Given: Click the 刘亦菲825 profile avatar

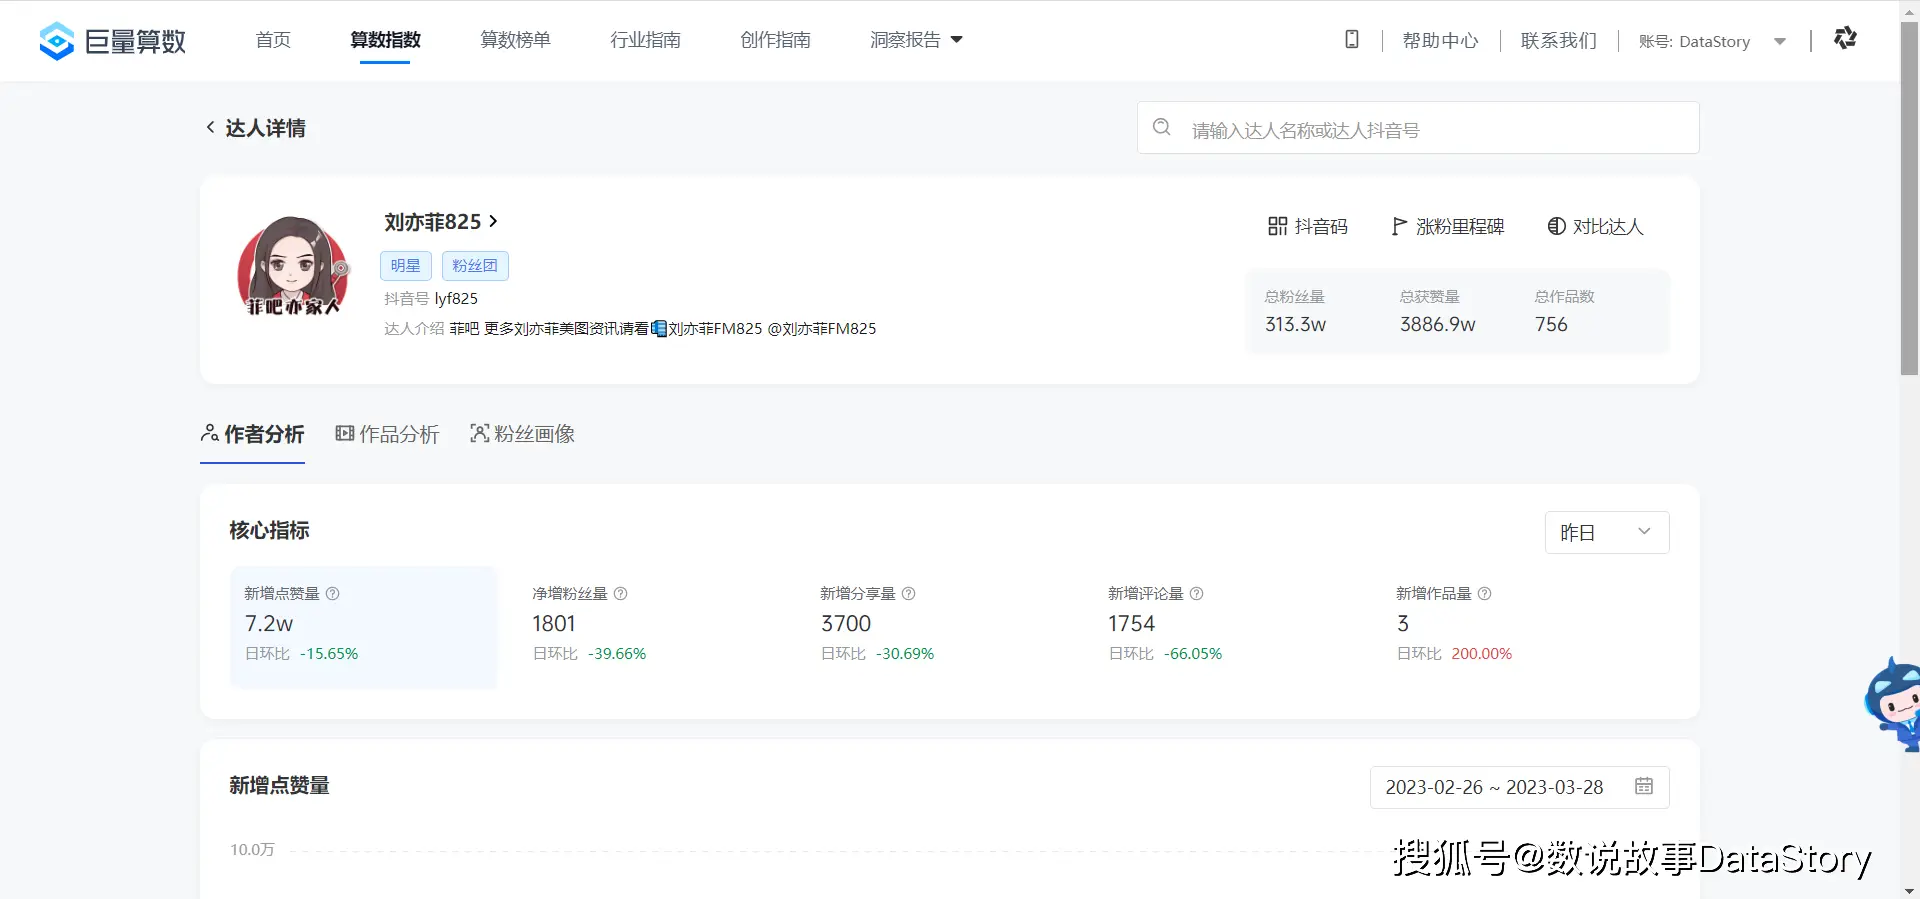Looking at the screenshot, I should [293, 266].
